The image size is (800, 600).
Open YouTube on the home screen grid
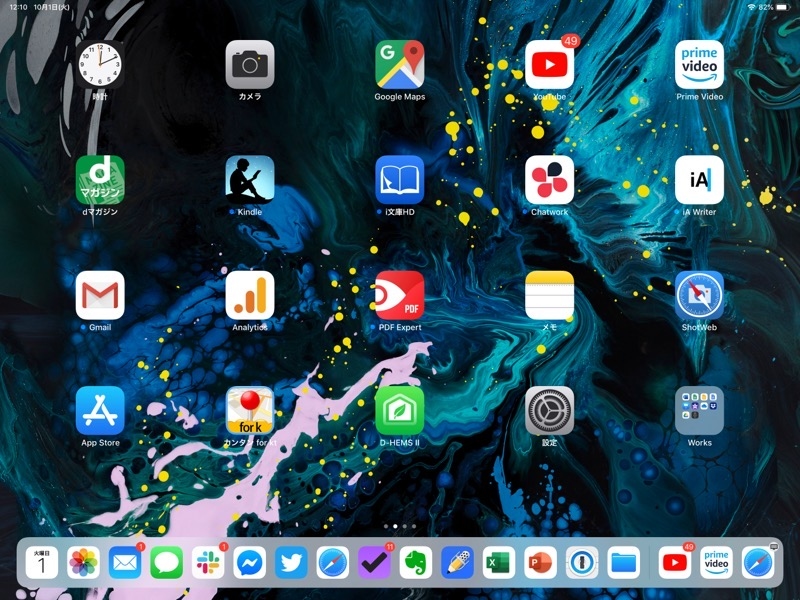pyautogui.click(x=549, y=65)
